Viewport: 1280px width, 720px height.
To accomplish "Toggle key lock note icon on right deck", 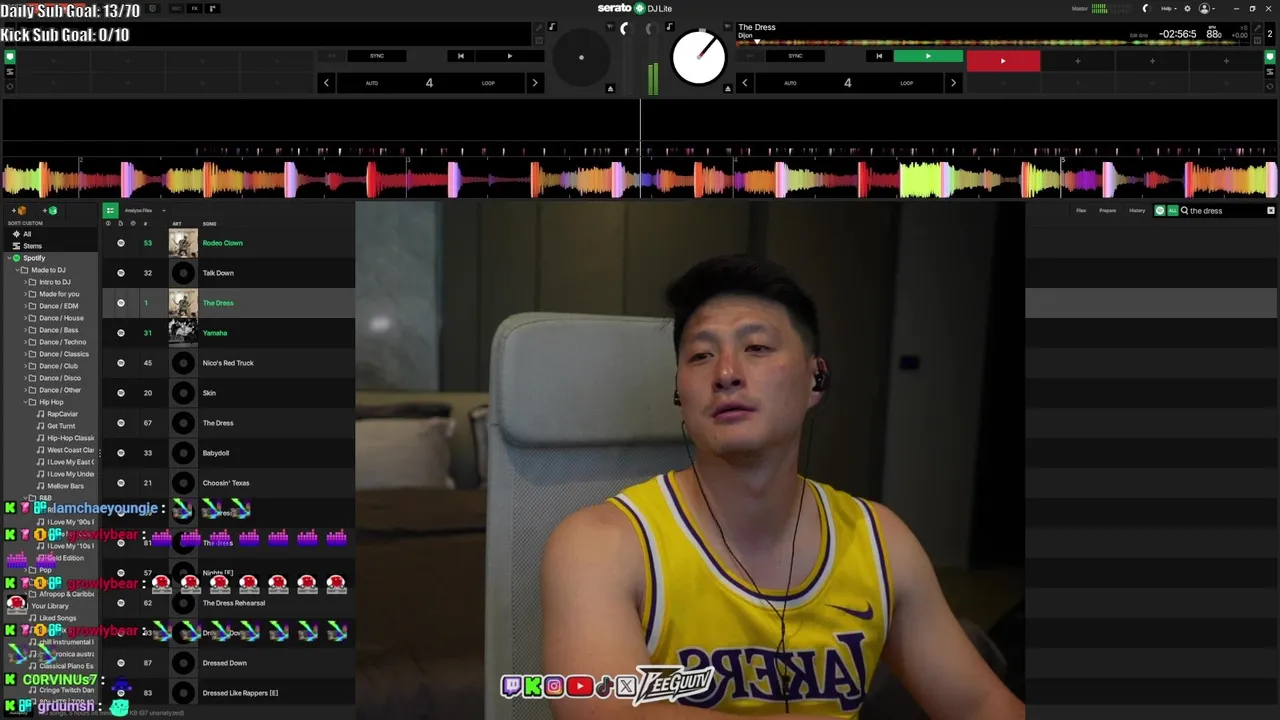I will (669, 27).
